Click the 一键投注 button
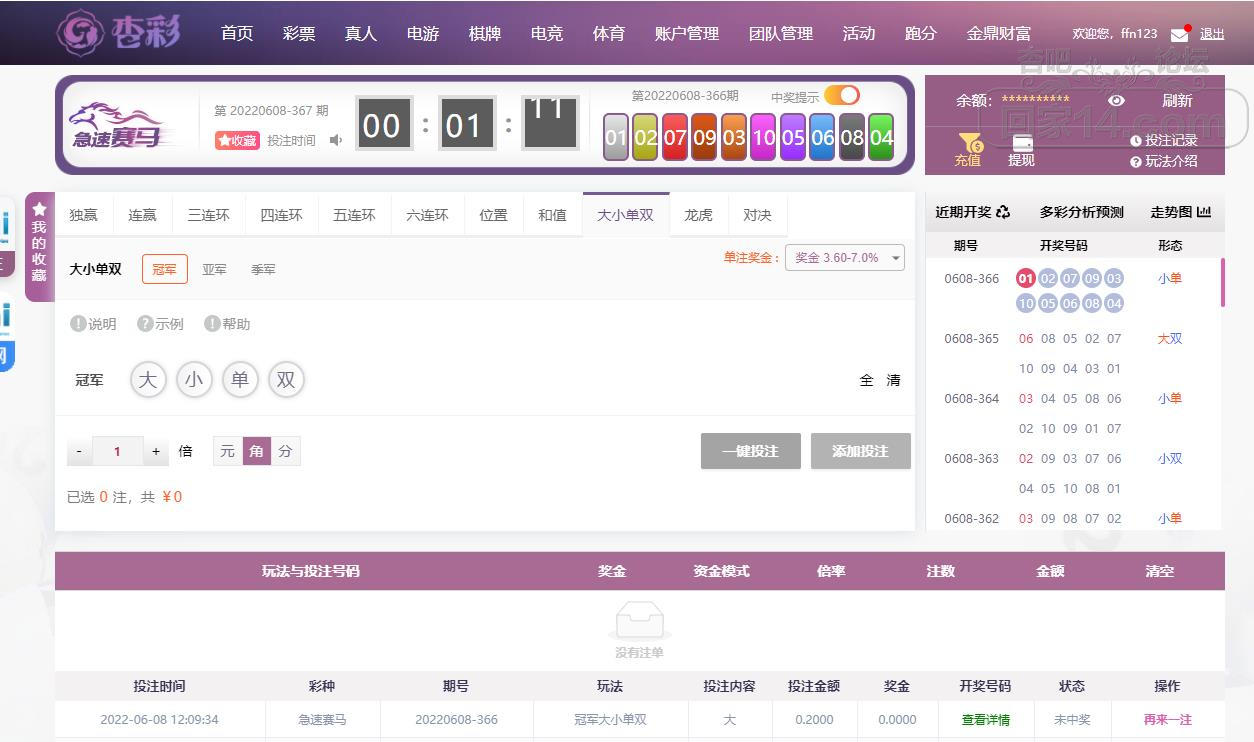 pos(751,451)
